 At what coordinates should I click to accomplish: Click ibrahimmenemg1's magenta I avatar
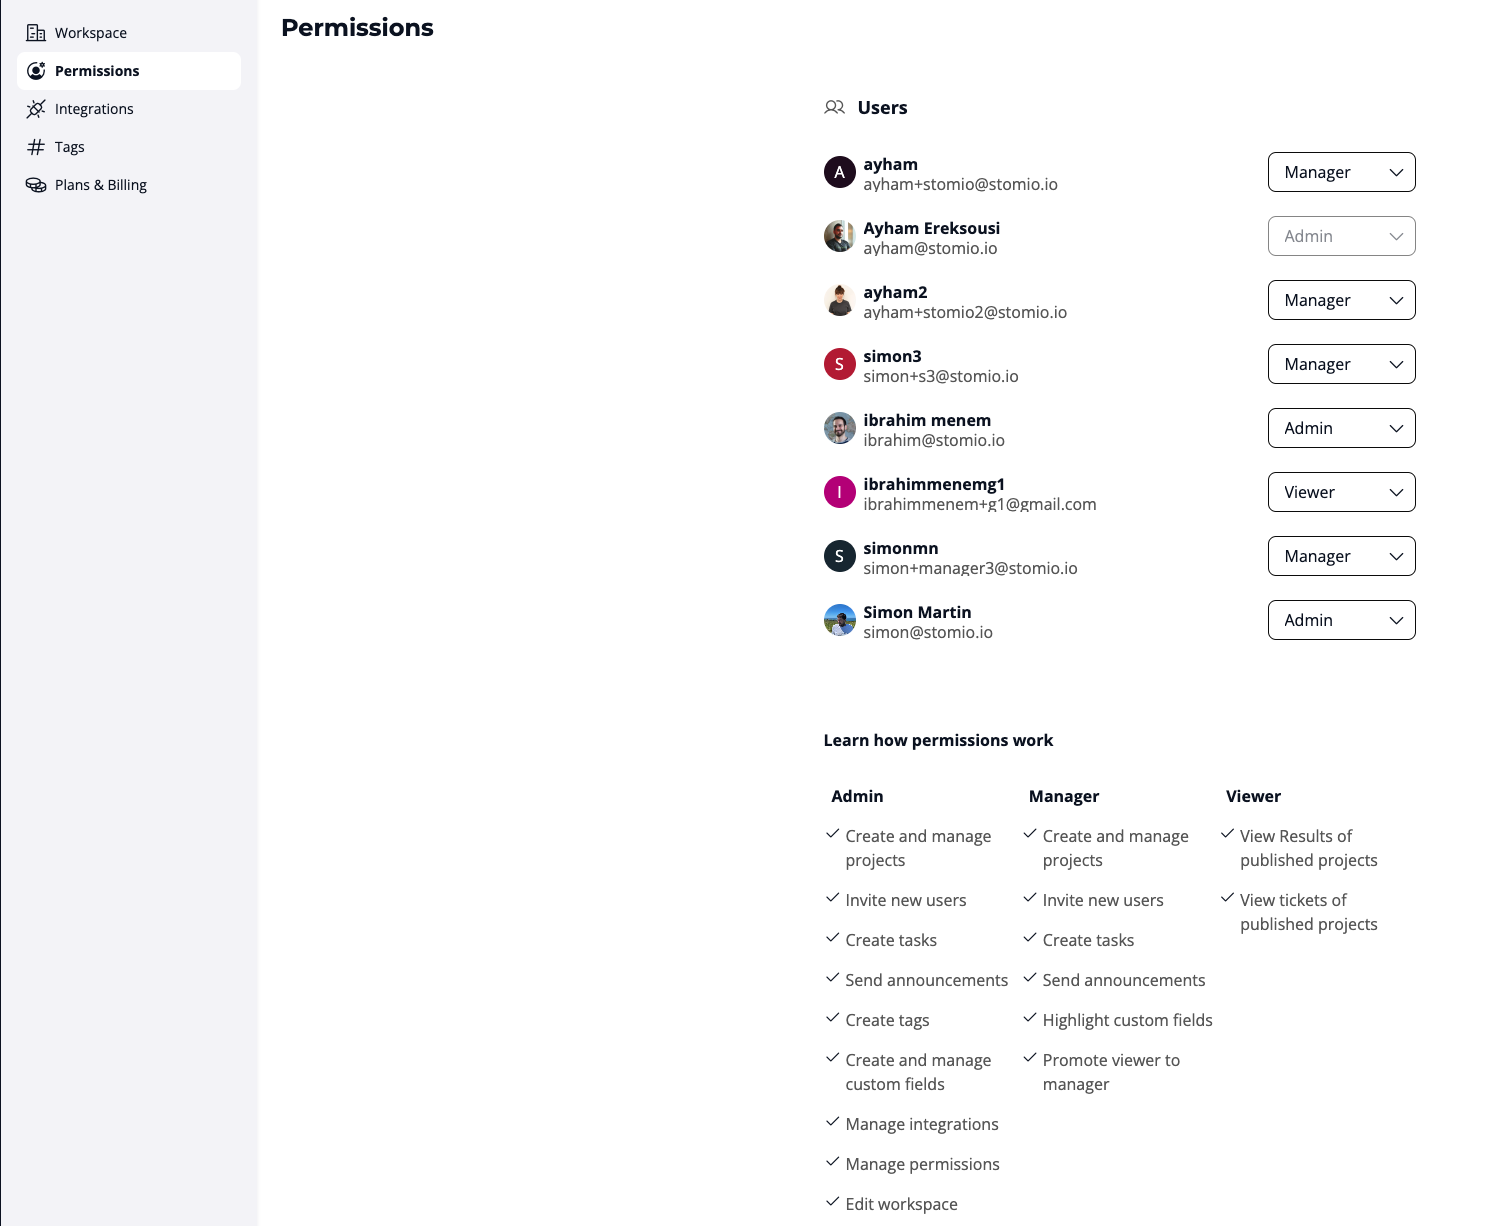click(x=839, y=492)
